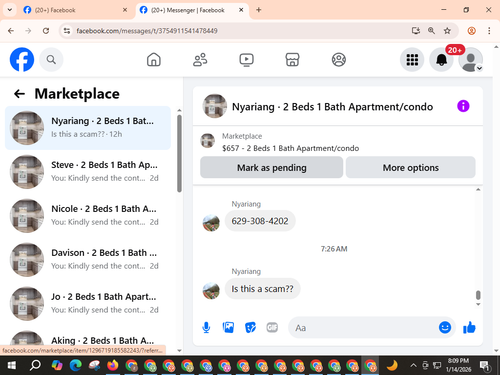The height and width of the screenshot is (375, 500).
Task: Open the GIF picker icon
Action: pos(272,328)
